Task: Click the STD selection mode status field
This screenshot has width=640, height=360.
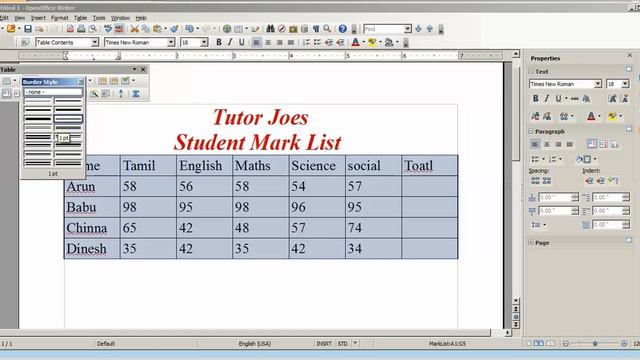Action: (x=342, y=344)
